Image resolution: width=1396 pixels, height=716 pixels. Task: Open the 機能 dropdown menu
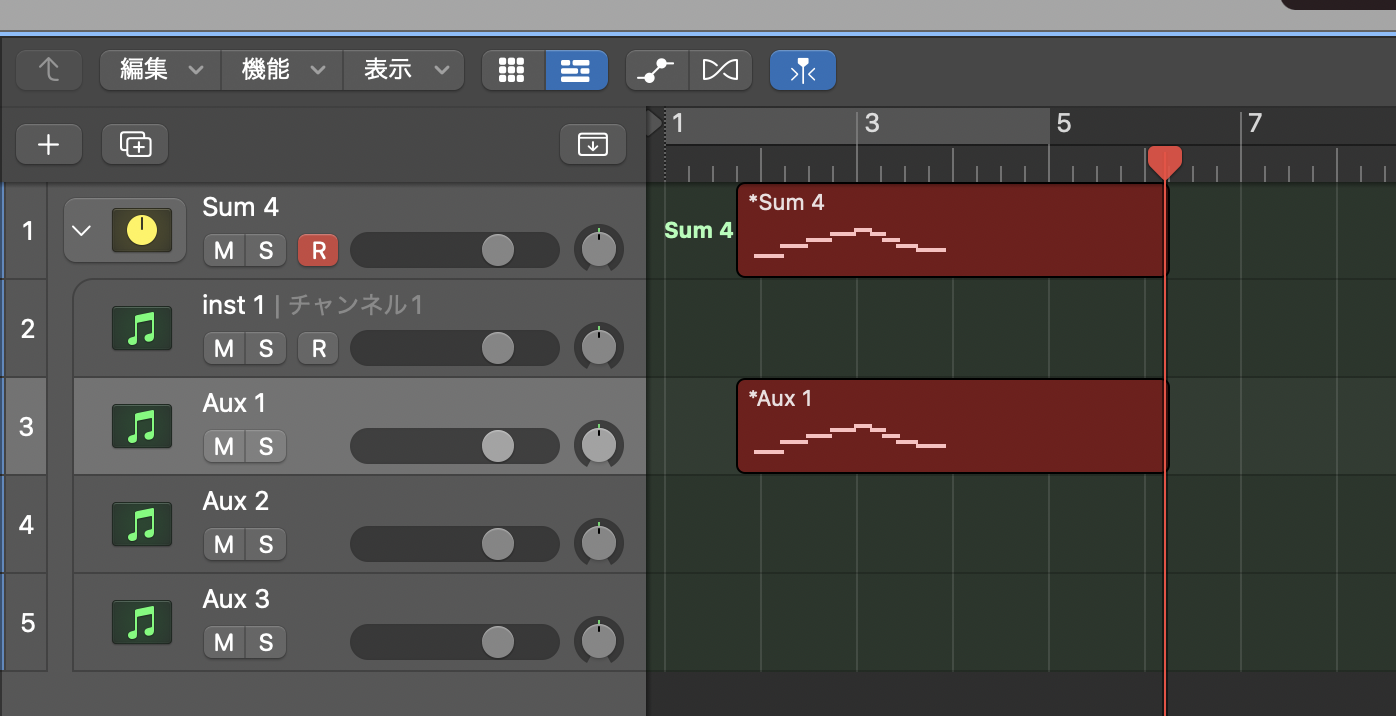tap(283, 70)
